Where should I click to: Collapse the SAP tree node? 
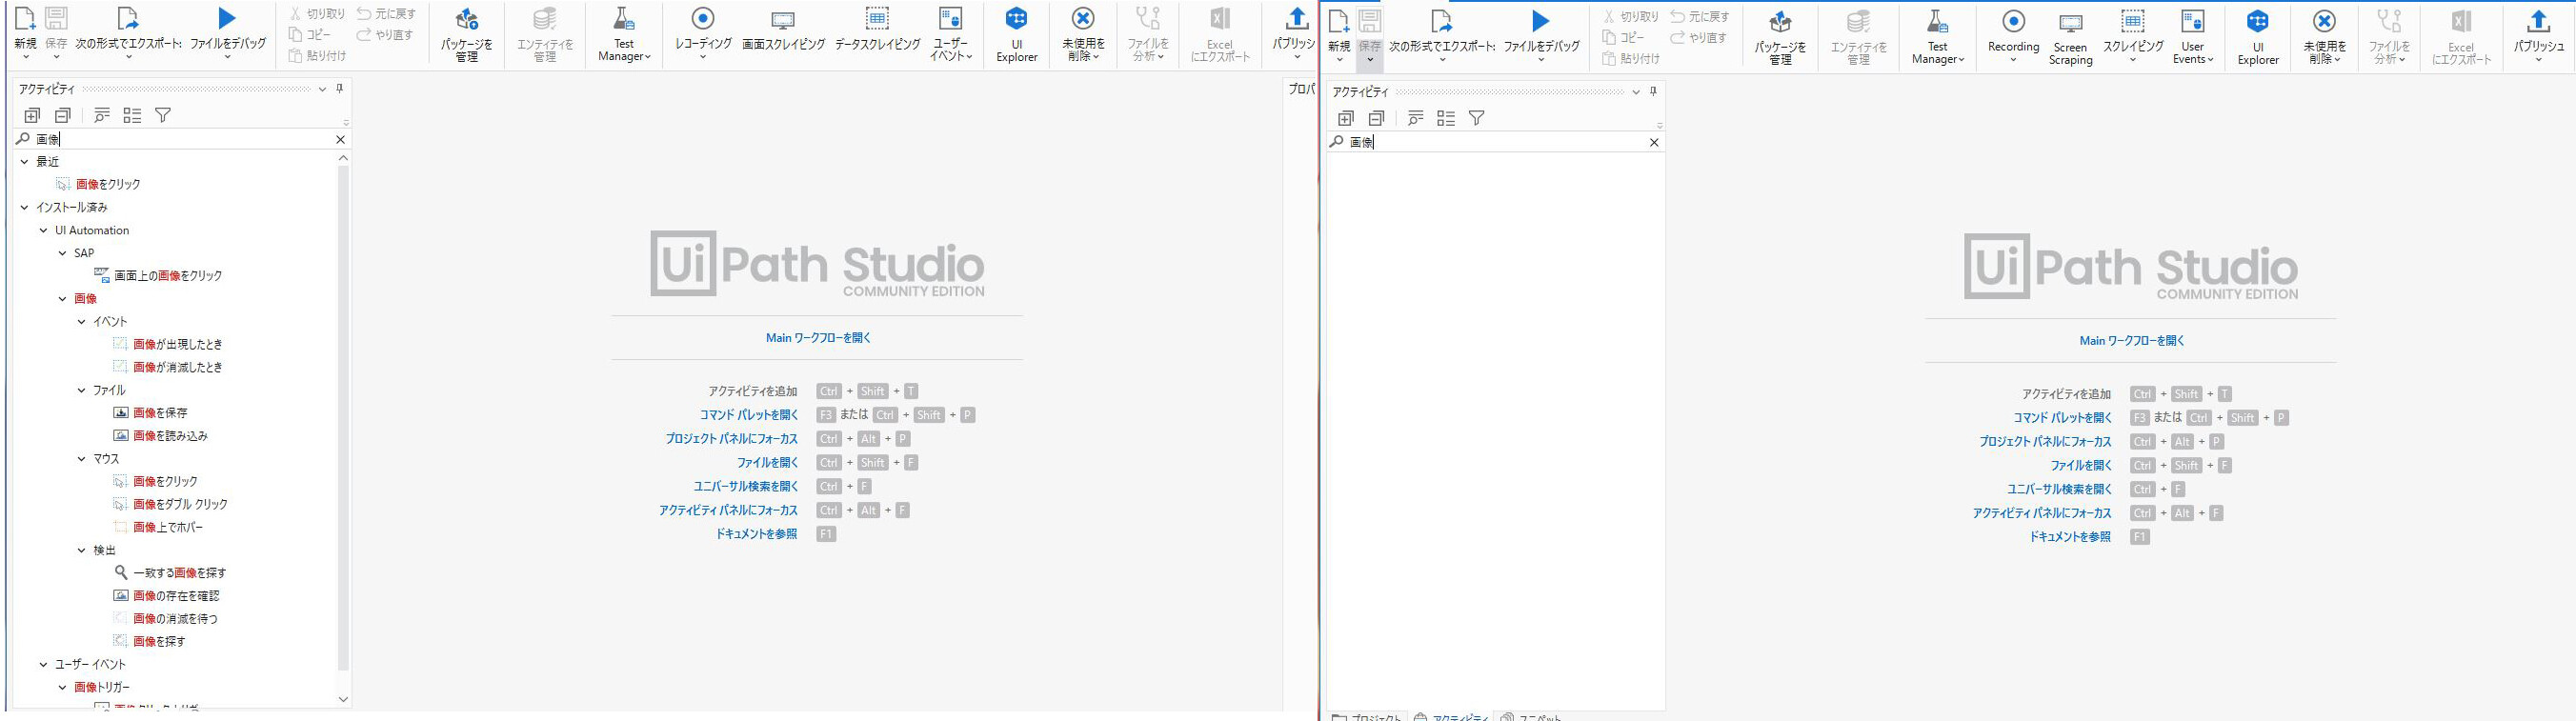[63, 253]
